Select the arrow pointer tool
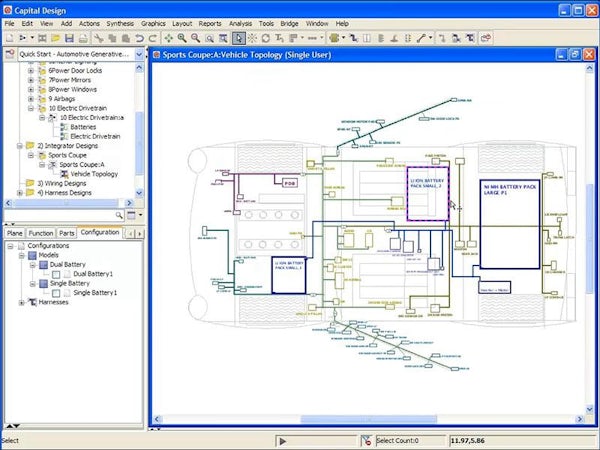The height and width of the screenshot is (450, 600). [239, 38]
